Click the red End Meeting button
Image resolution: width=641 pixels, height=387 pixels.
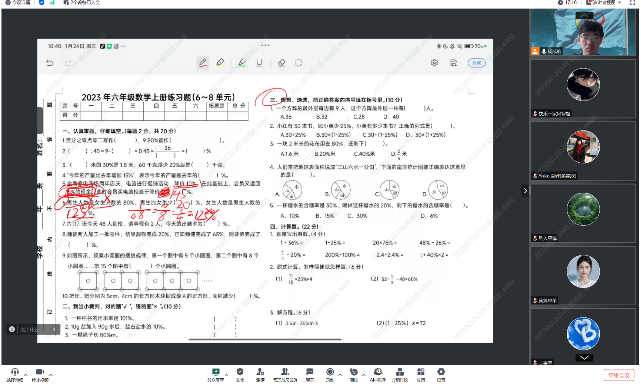point(619,375)
